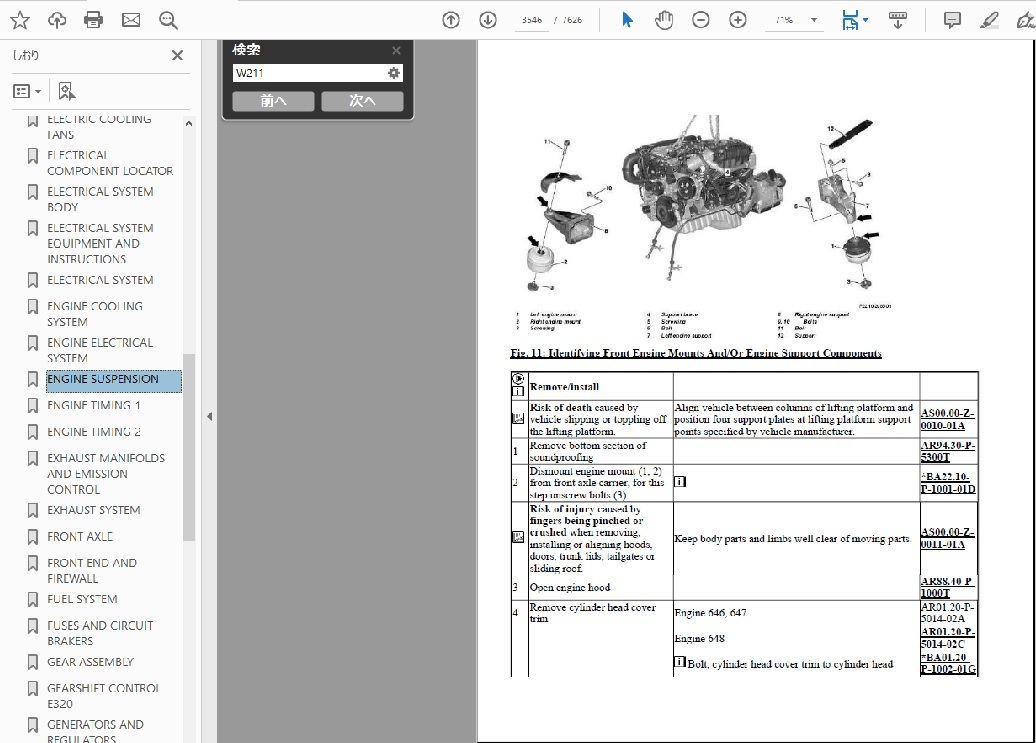Go to previous page with up arrow
Viewport: 1036px width, 743px height.
click(x=451, y=20)
